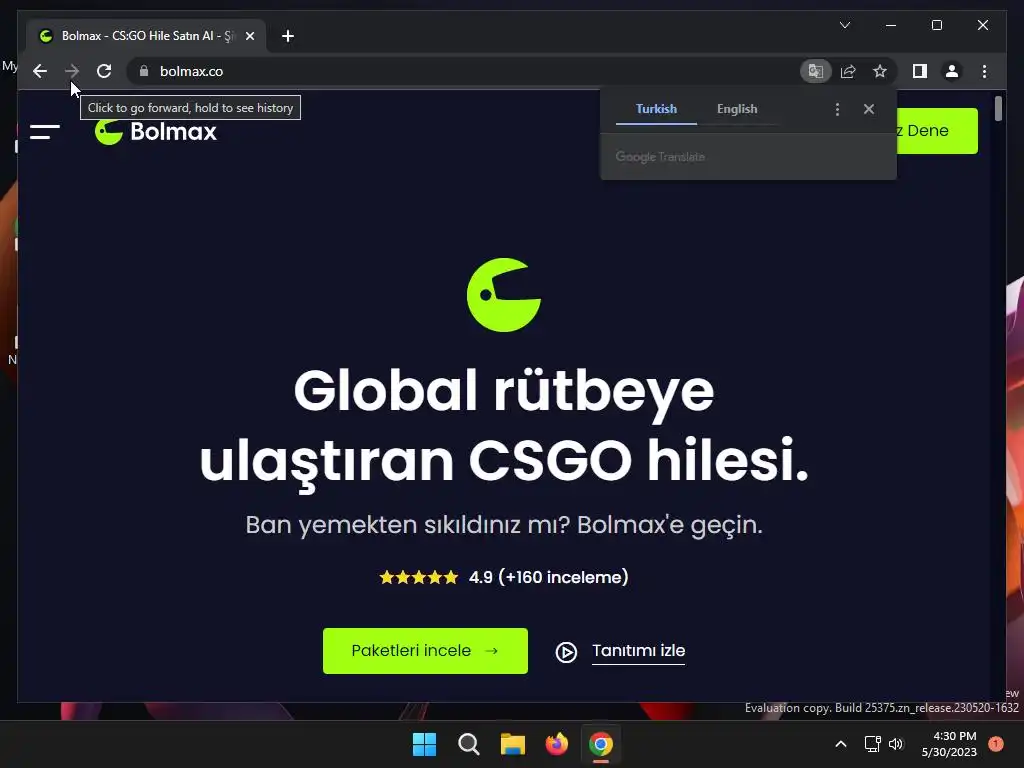This screenshot has width=1024, height=768.
Task: Open volume control tray icon
Action: 895,744
